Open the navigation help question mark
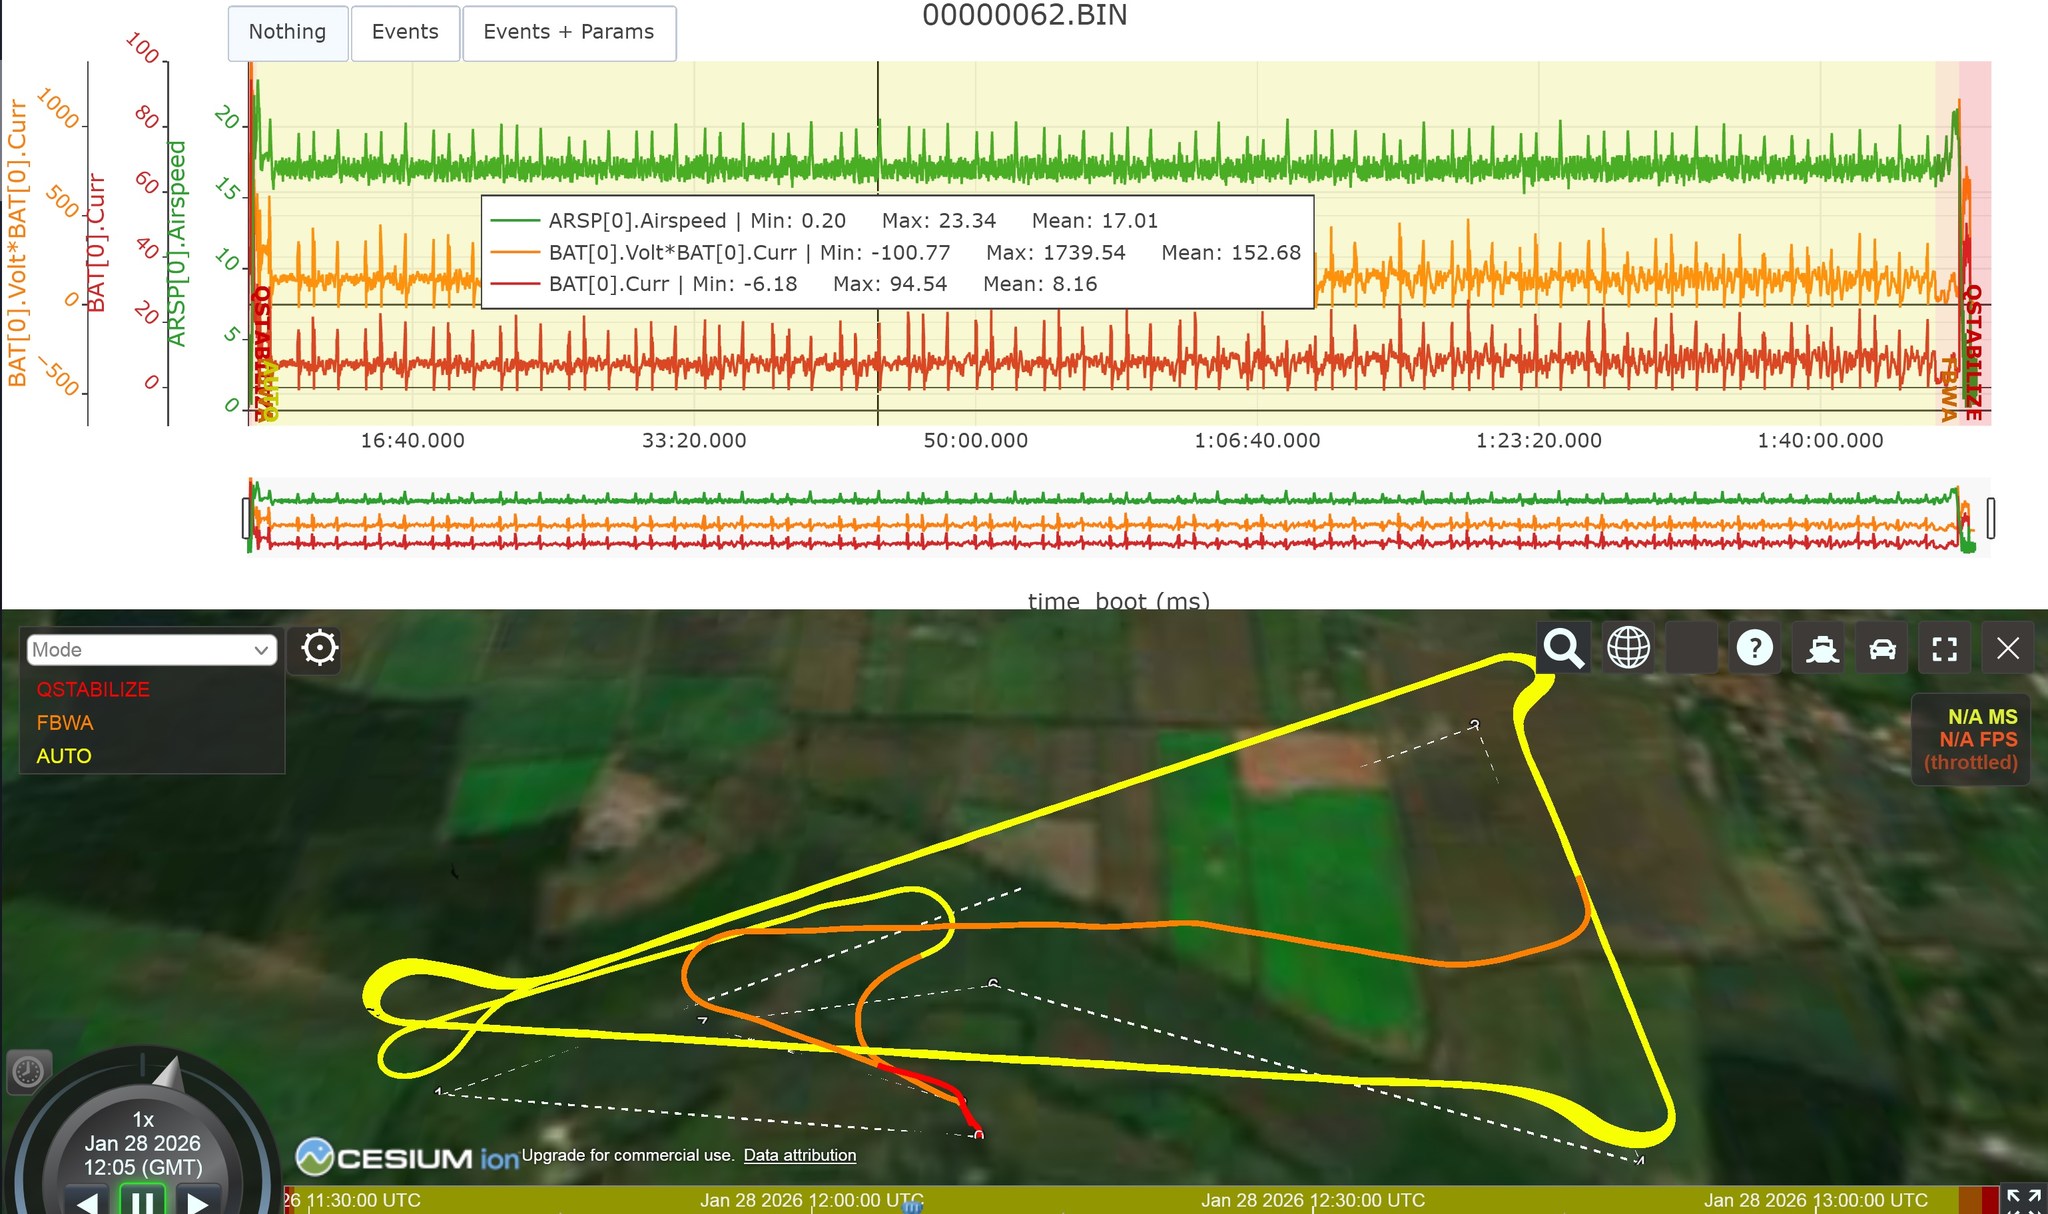 point(1754,649)
